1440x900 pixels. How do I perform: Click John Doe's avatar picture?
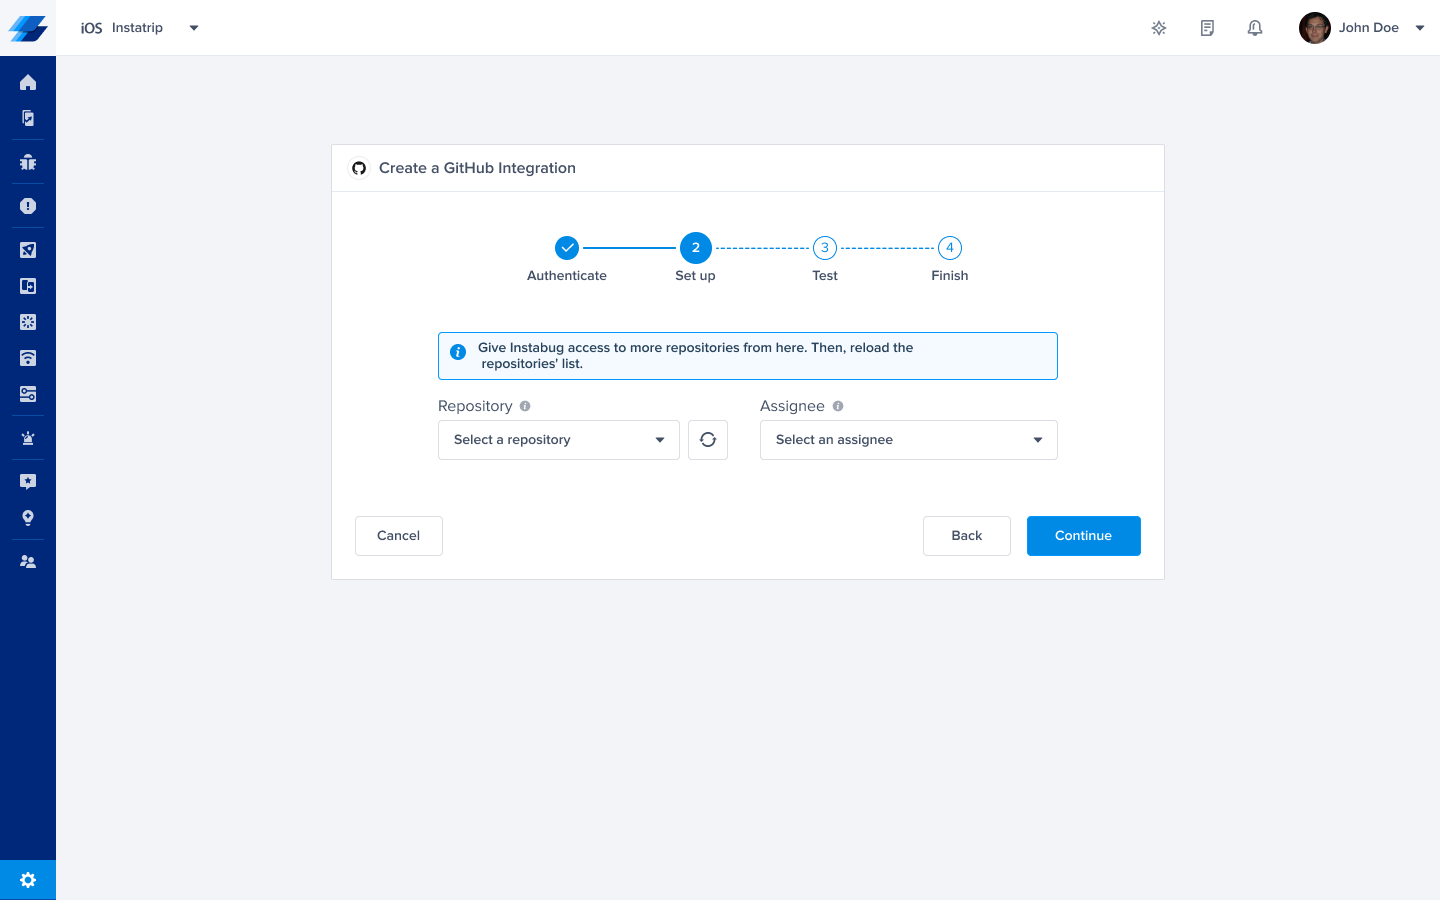(1315, 28)
